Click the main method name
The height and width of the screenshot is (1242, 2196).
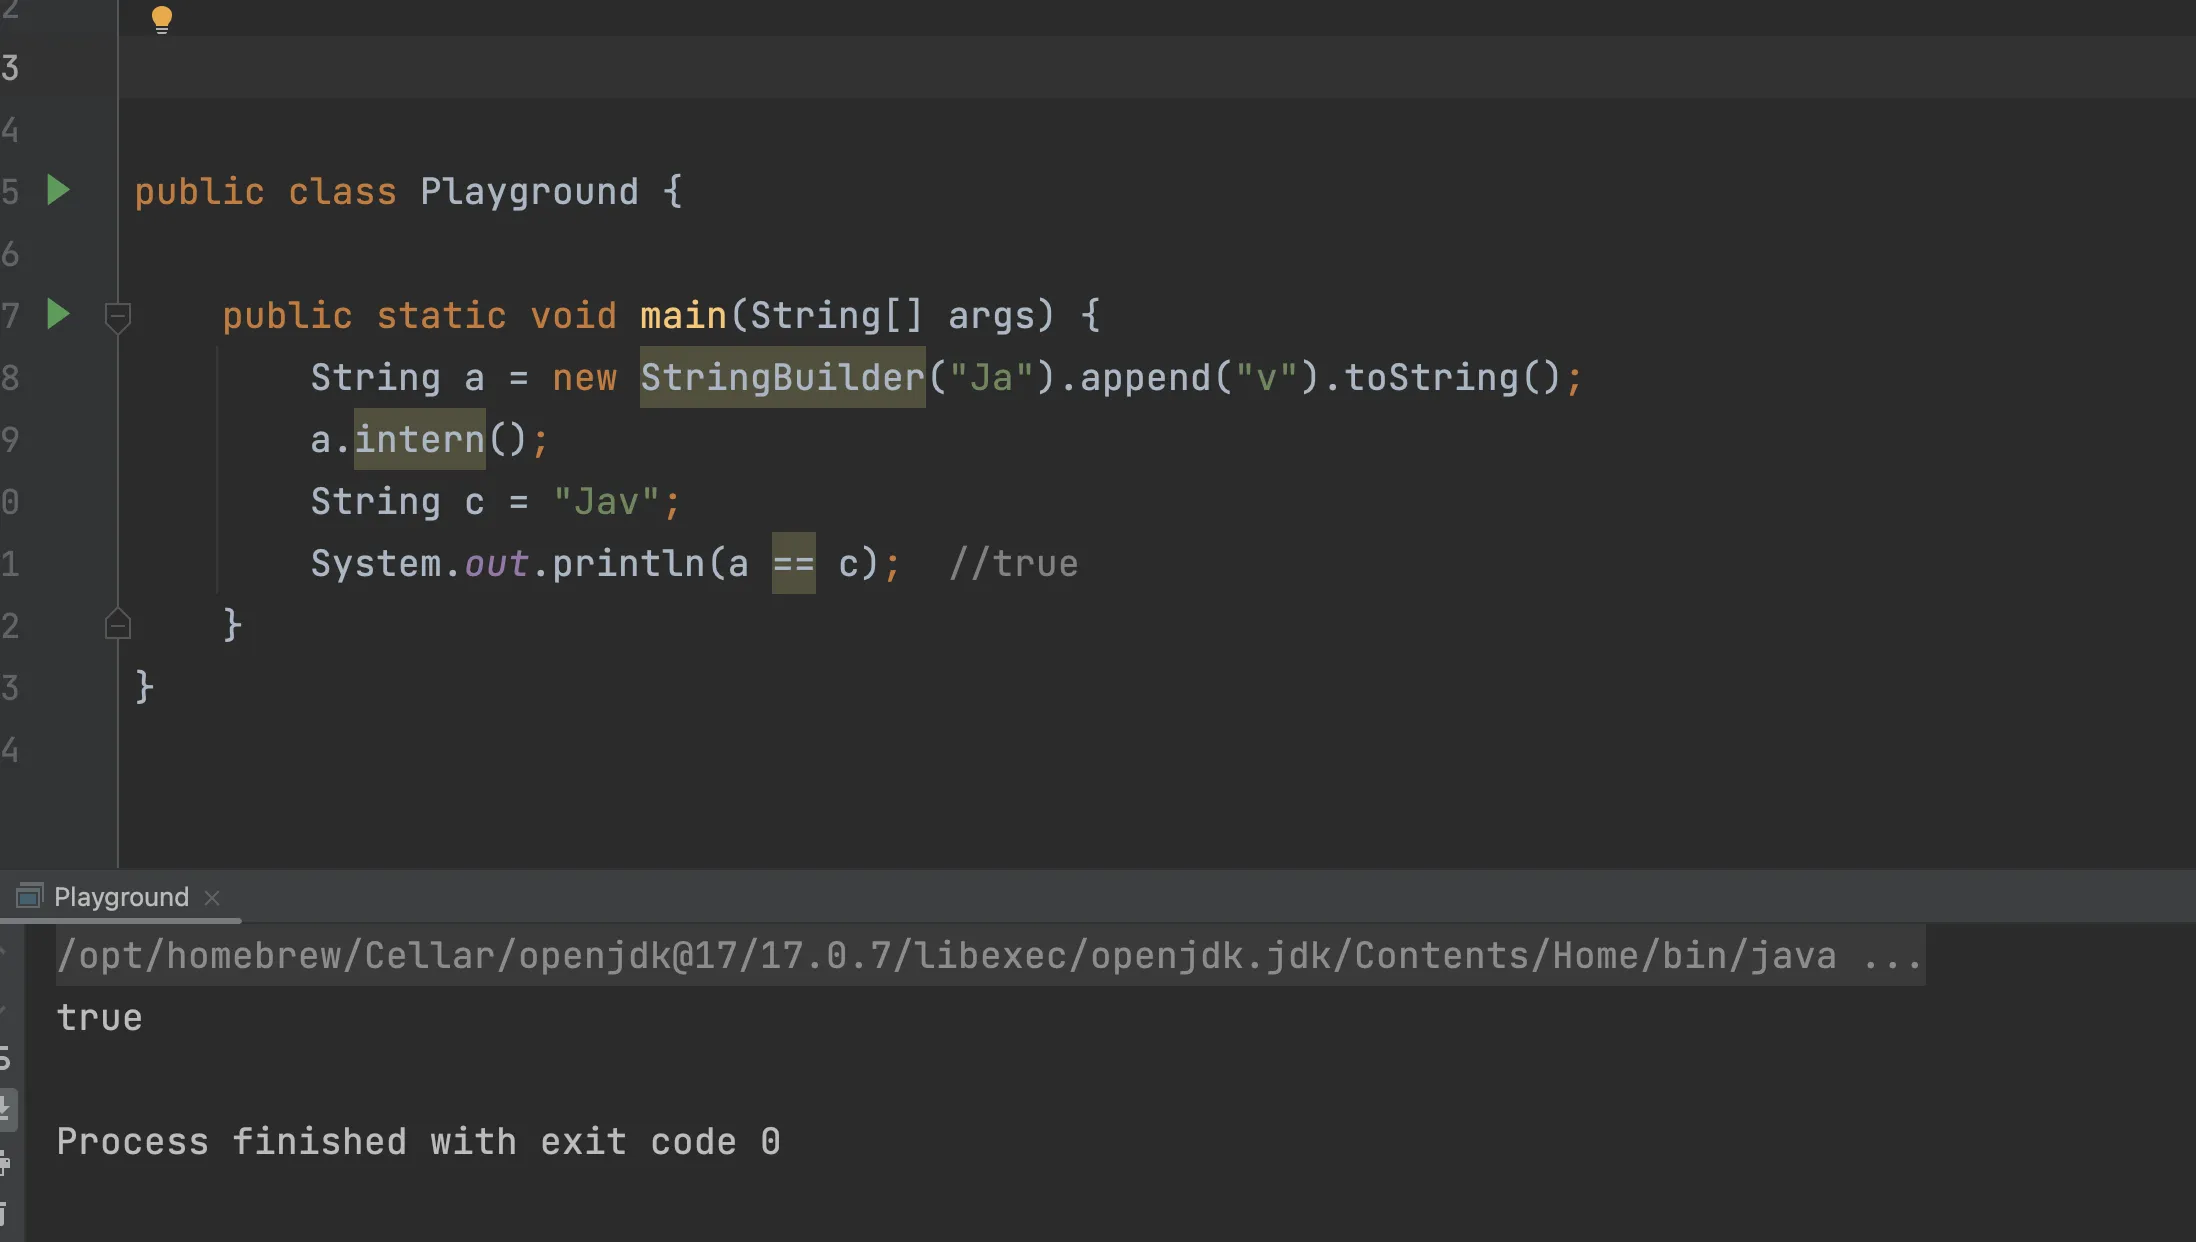(x=683, y=316)
